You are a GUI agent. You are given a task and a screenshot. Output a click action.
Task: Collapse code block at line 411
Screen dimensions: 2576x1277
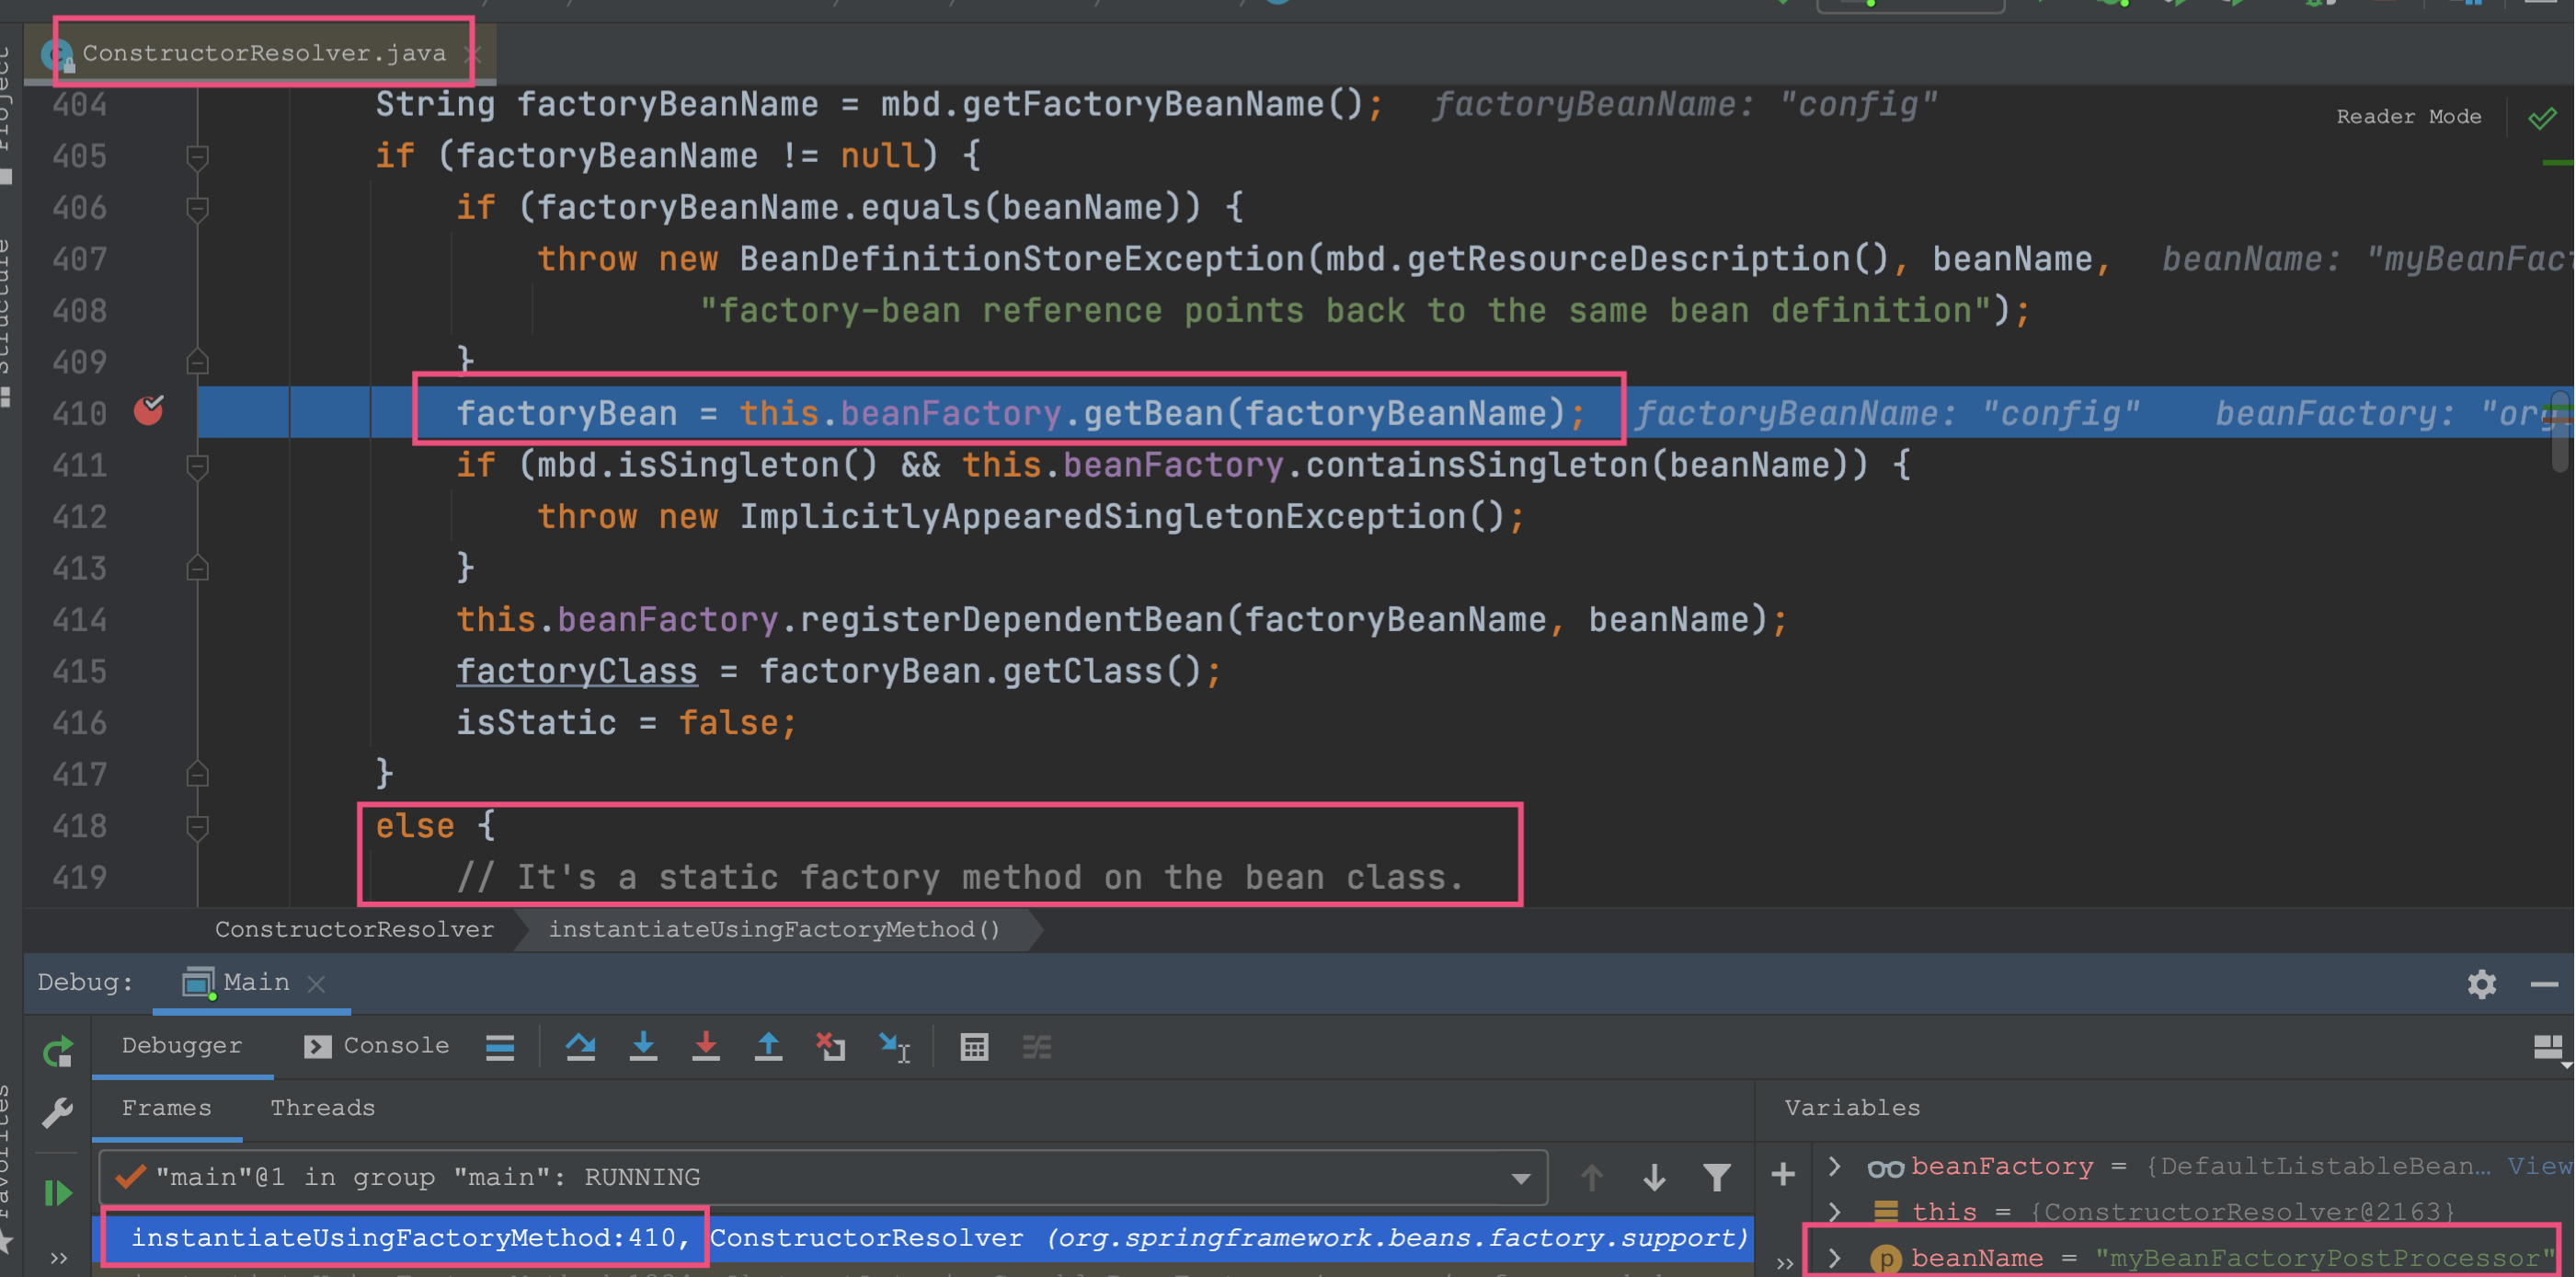coord(197,466)
